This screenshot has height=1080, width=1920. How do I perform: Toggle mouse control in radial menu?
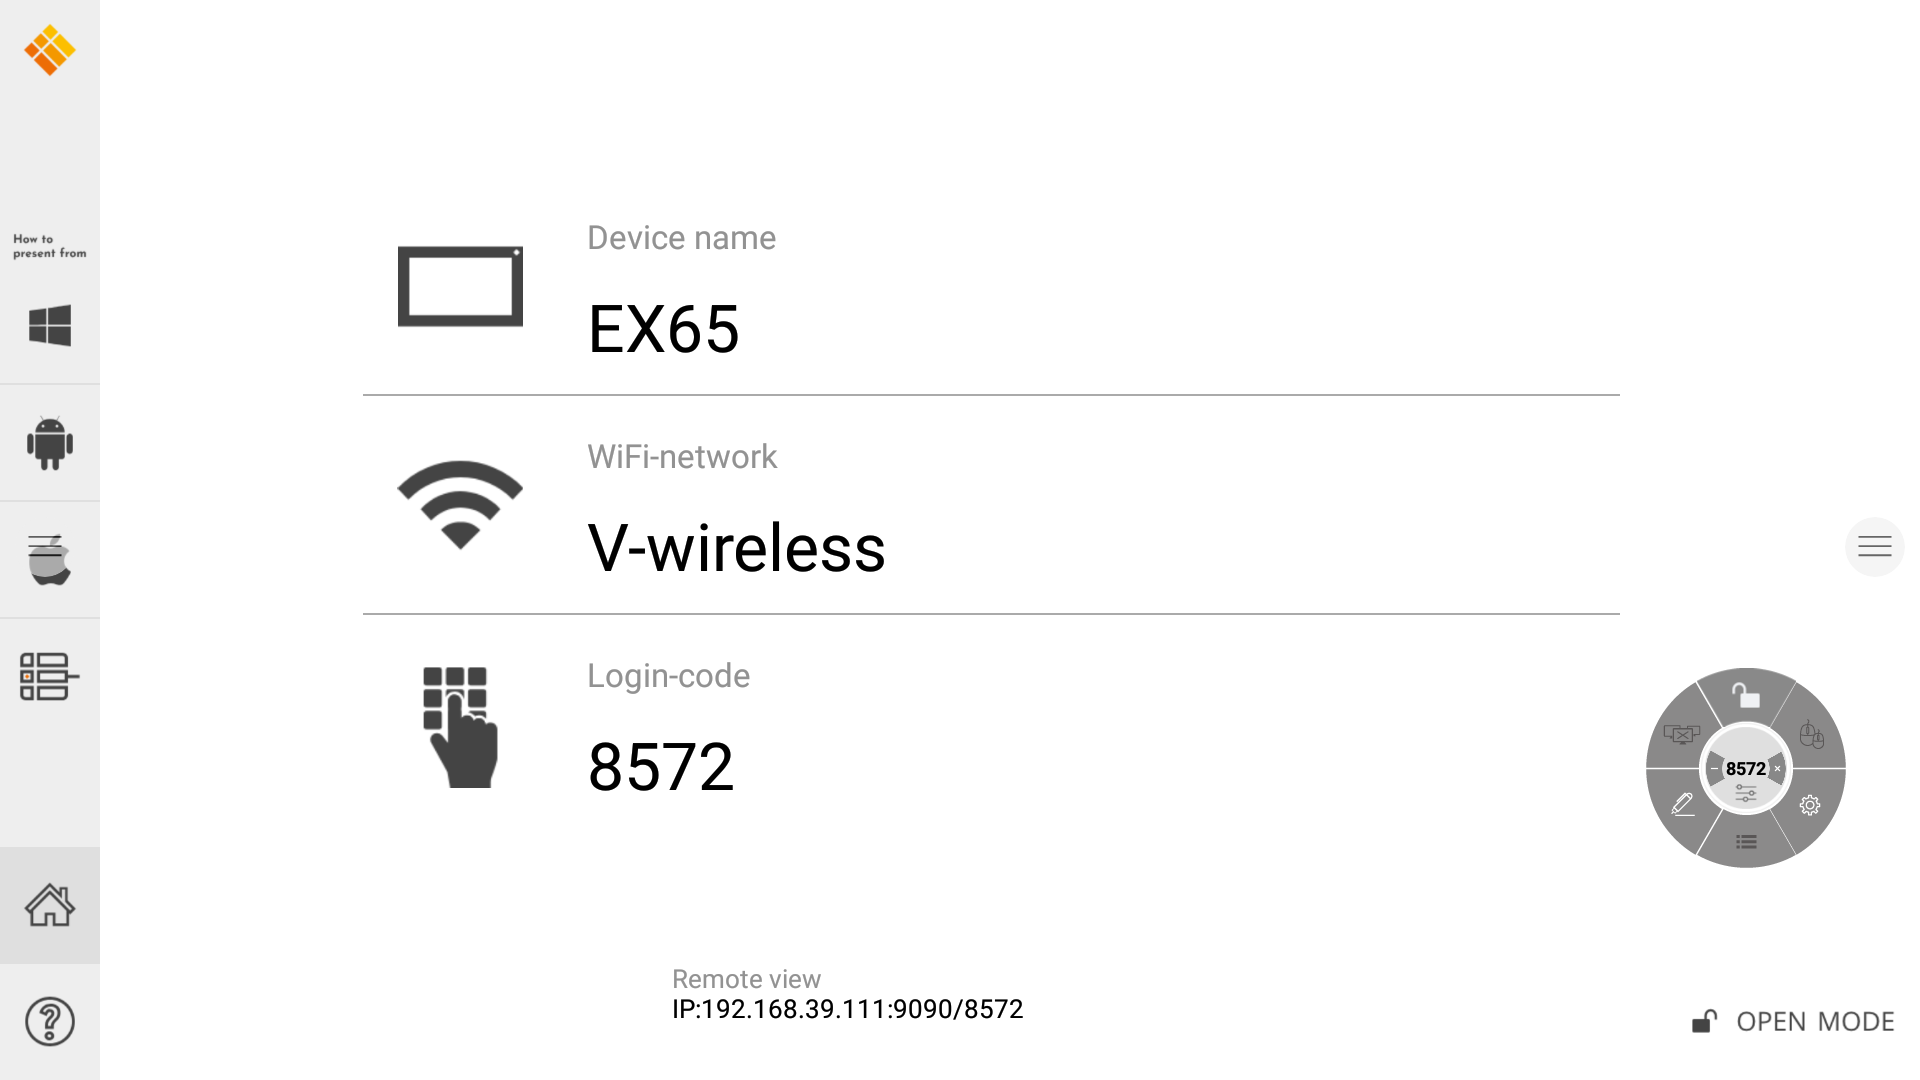[1811, 735]
